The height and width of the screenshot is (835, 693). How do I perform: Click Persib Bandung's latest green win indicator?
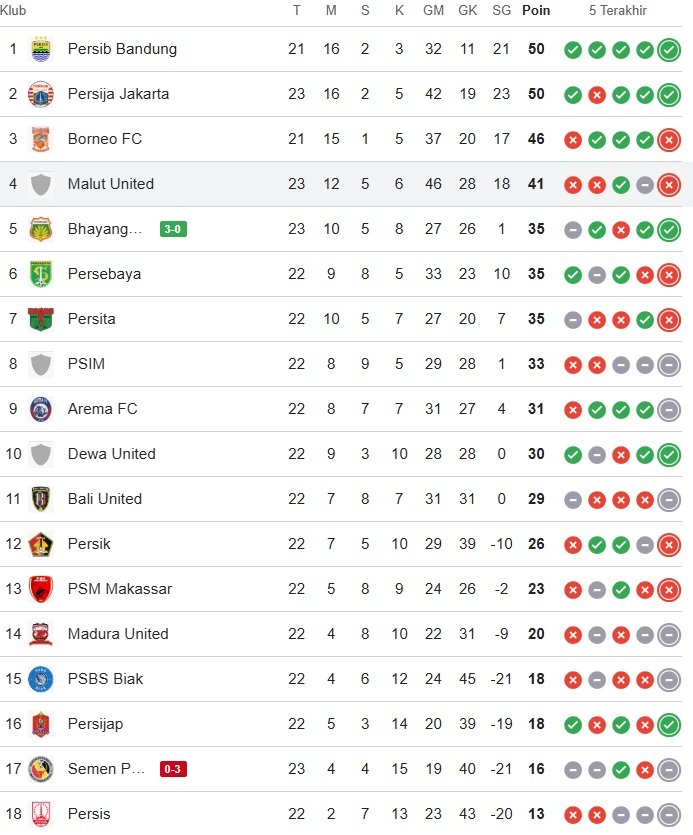668,49
